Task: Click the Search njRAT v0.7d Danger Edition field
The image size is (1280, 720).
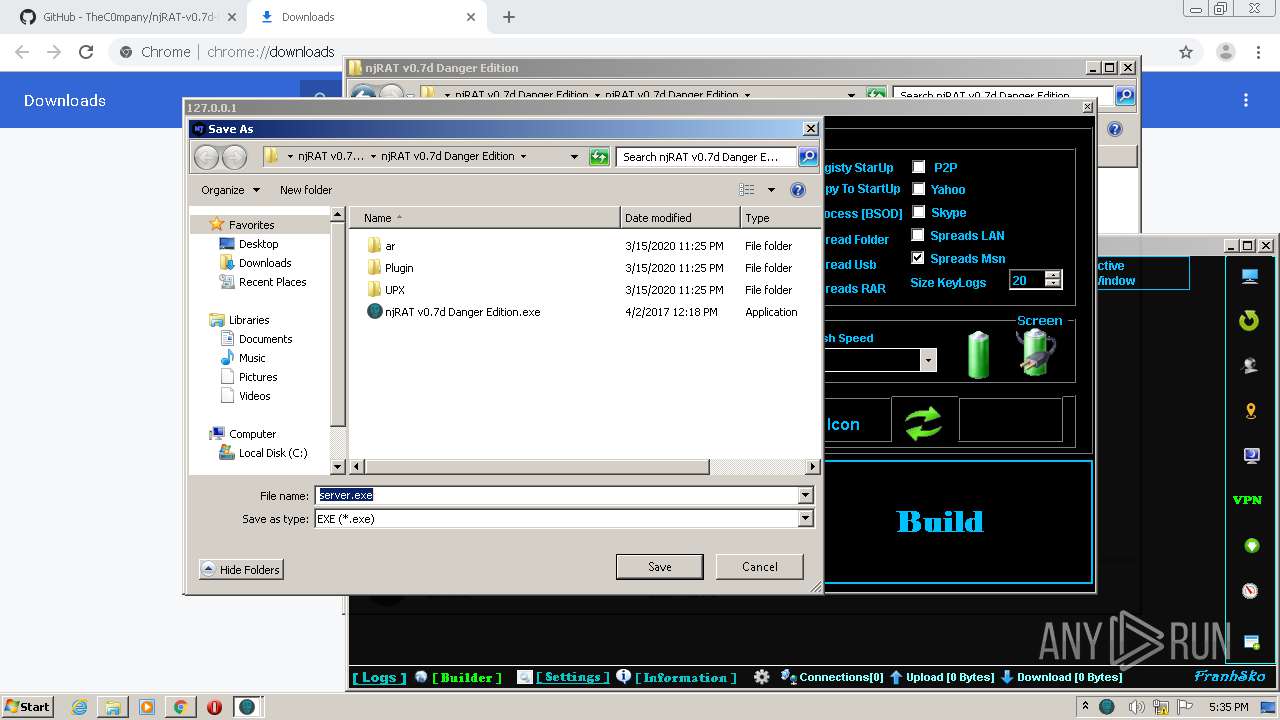Action: [x=707, y=156]
